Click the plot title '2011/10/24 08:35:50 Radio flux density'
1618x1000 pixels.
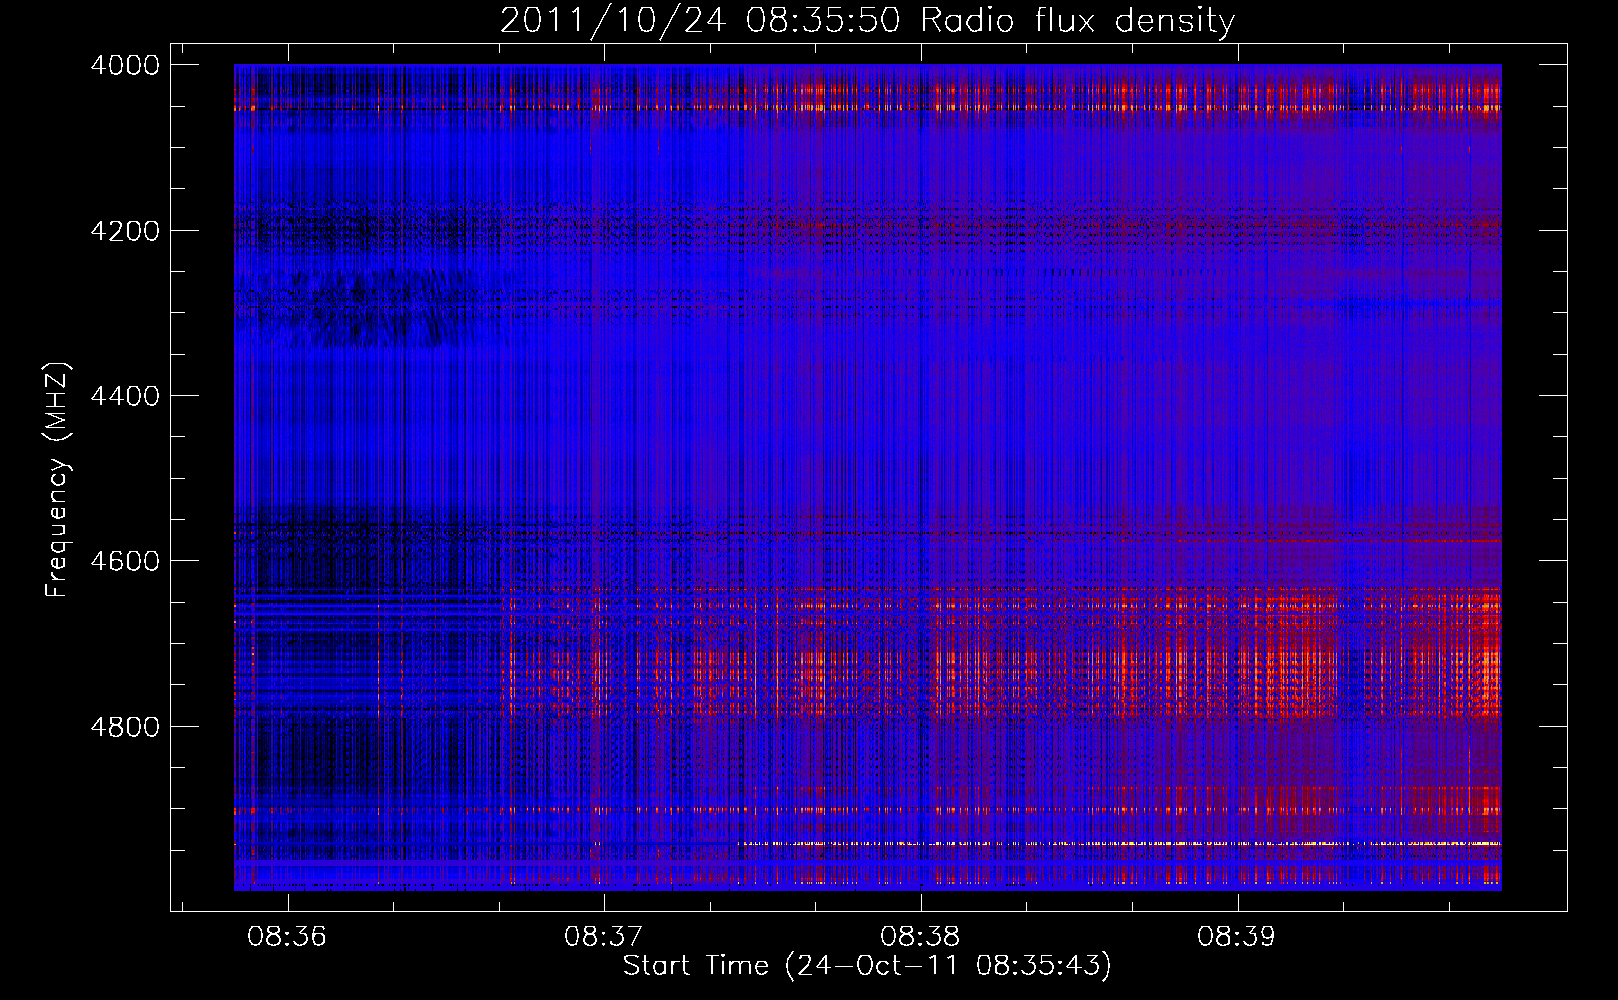pos(867,20)
